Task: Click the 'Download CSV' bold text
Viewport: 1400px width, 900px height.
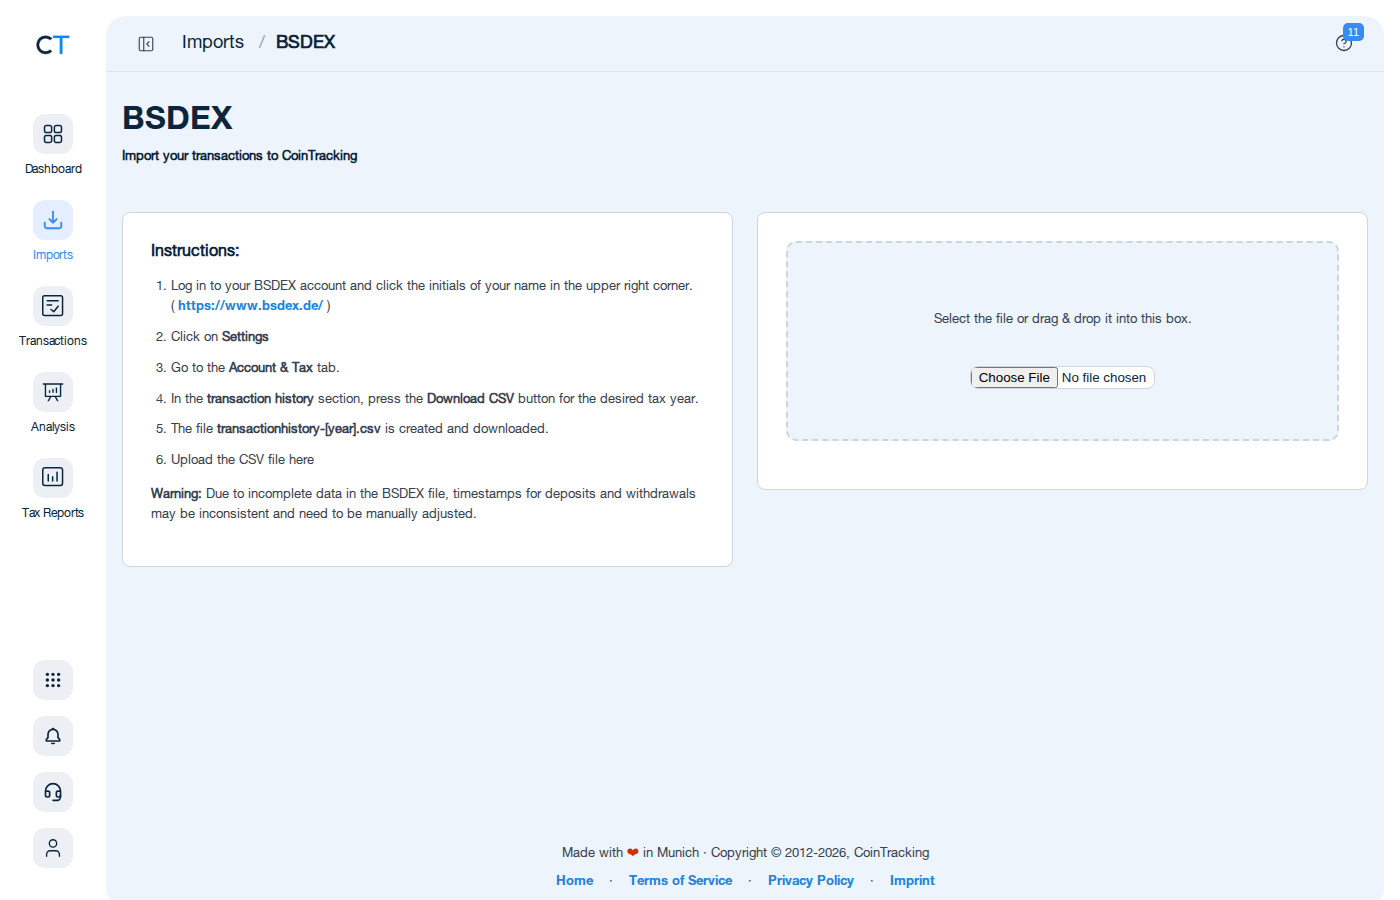Action: [x=470, y=399]
